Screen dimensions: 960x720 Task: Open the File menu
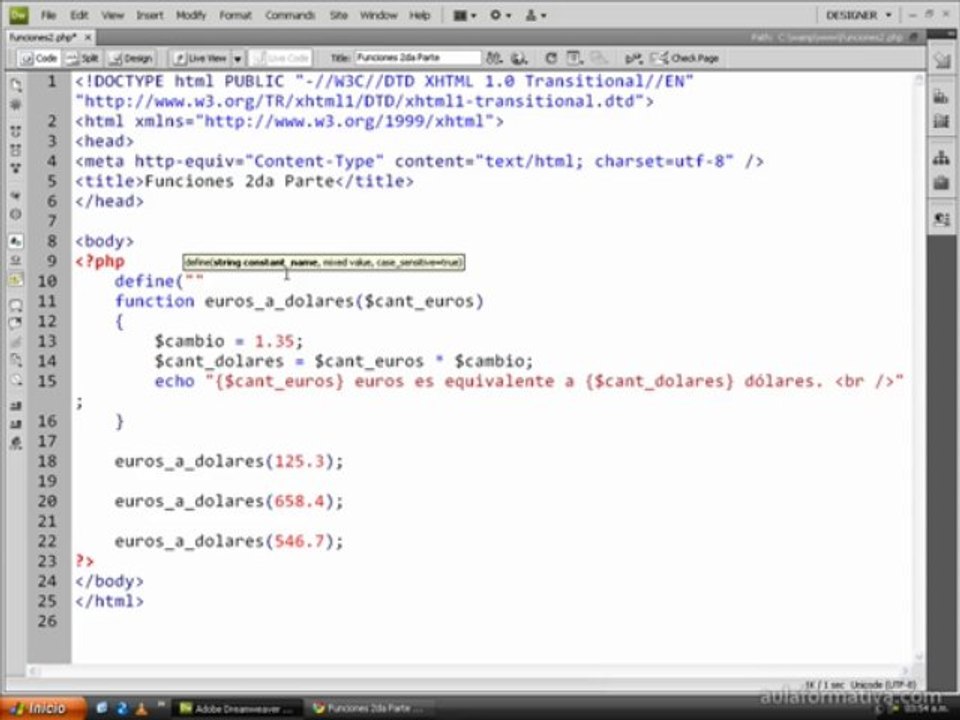(x=48, y=15)
